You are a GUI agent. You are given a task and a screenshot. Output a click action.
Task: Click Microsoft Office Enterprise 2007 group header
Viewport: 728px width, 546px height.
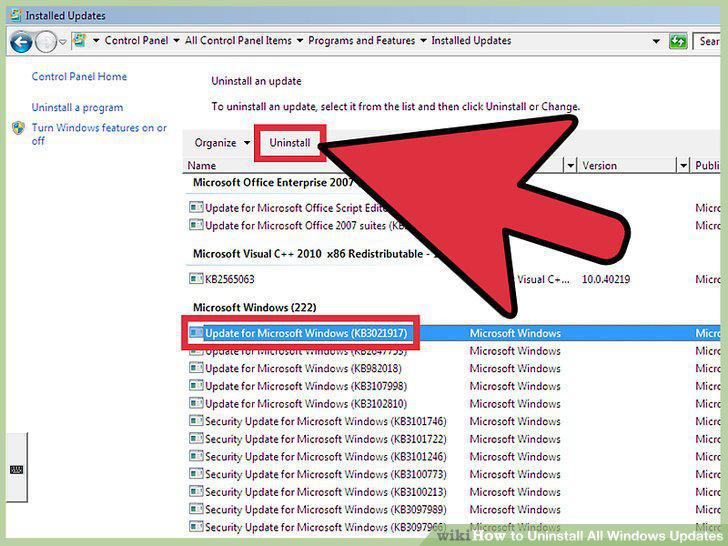(x=273, y=182)
